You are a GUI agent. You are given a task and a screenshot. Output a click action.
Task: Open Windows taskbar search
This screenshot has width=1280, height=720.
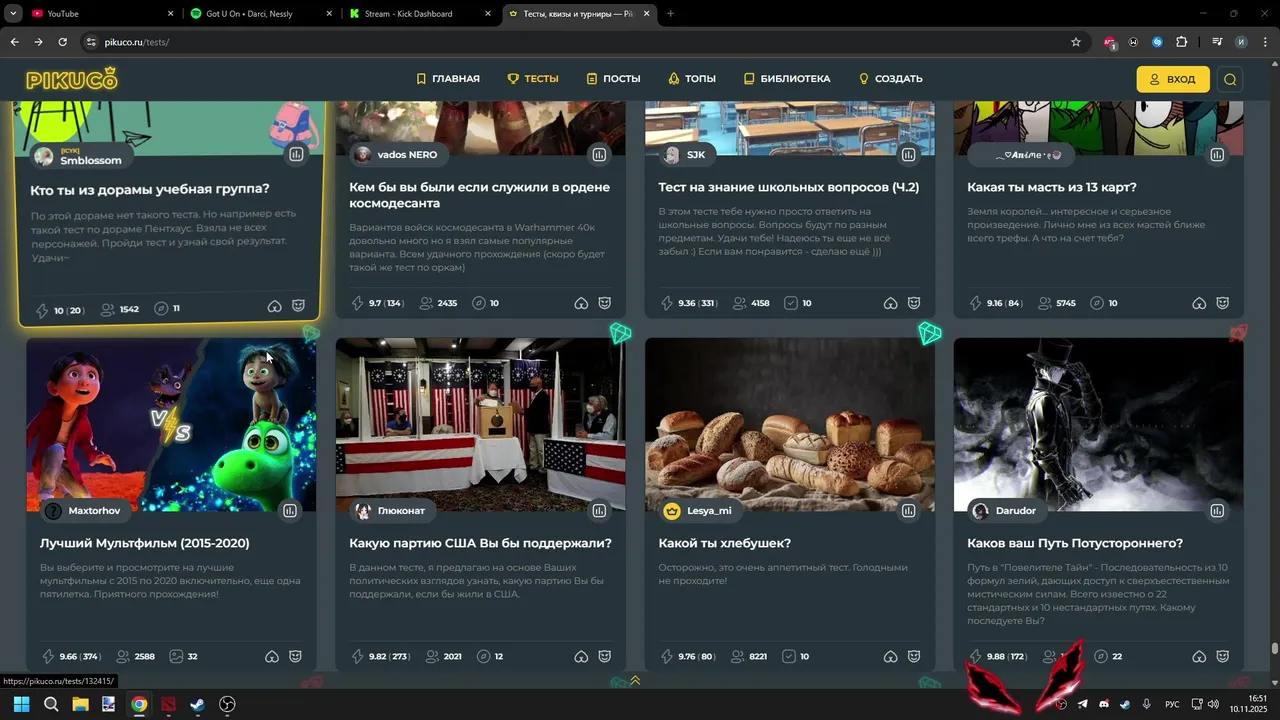tap(51, 704)
